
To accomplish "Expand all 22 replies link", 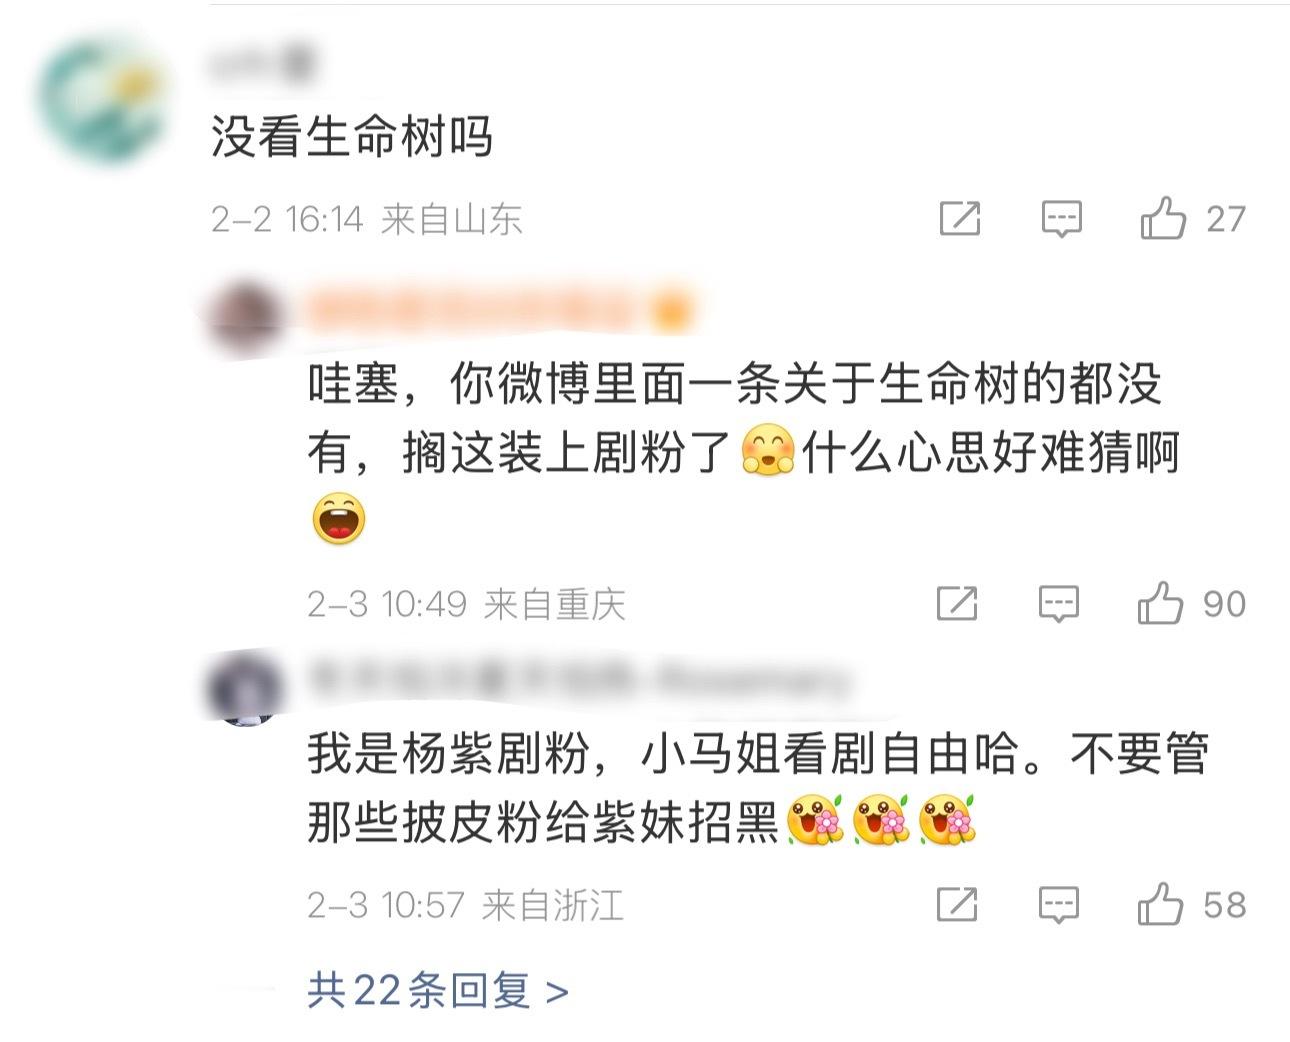I will 438,991.
